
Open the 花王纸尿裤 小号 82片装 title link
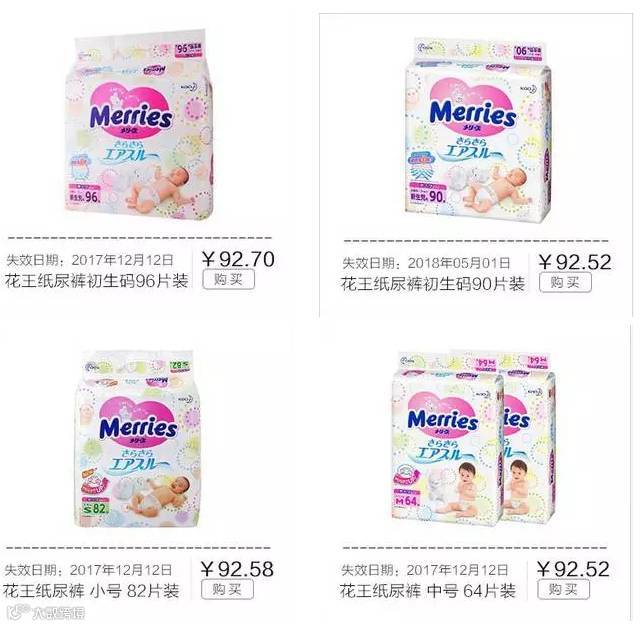tap(91, 591)
